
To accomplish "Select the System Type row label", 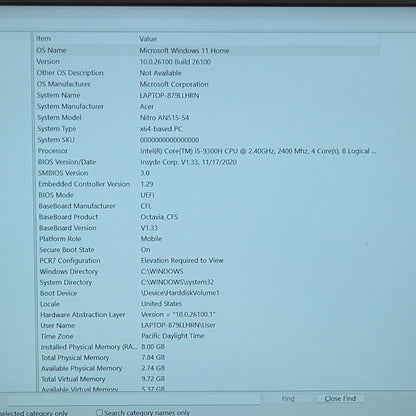I will 57,129.
